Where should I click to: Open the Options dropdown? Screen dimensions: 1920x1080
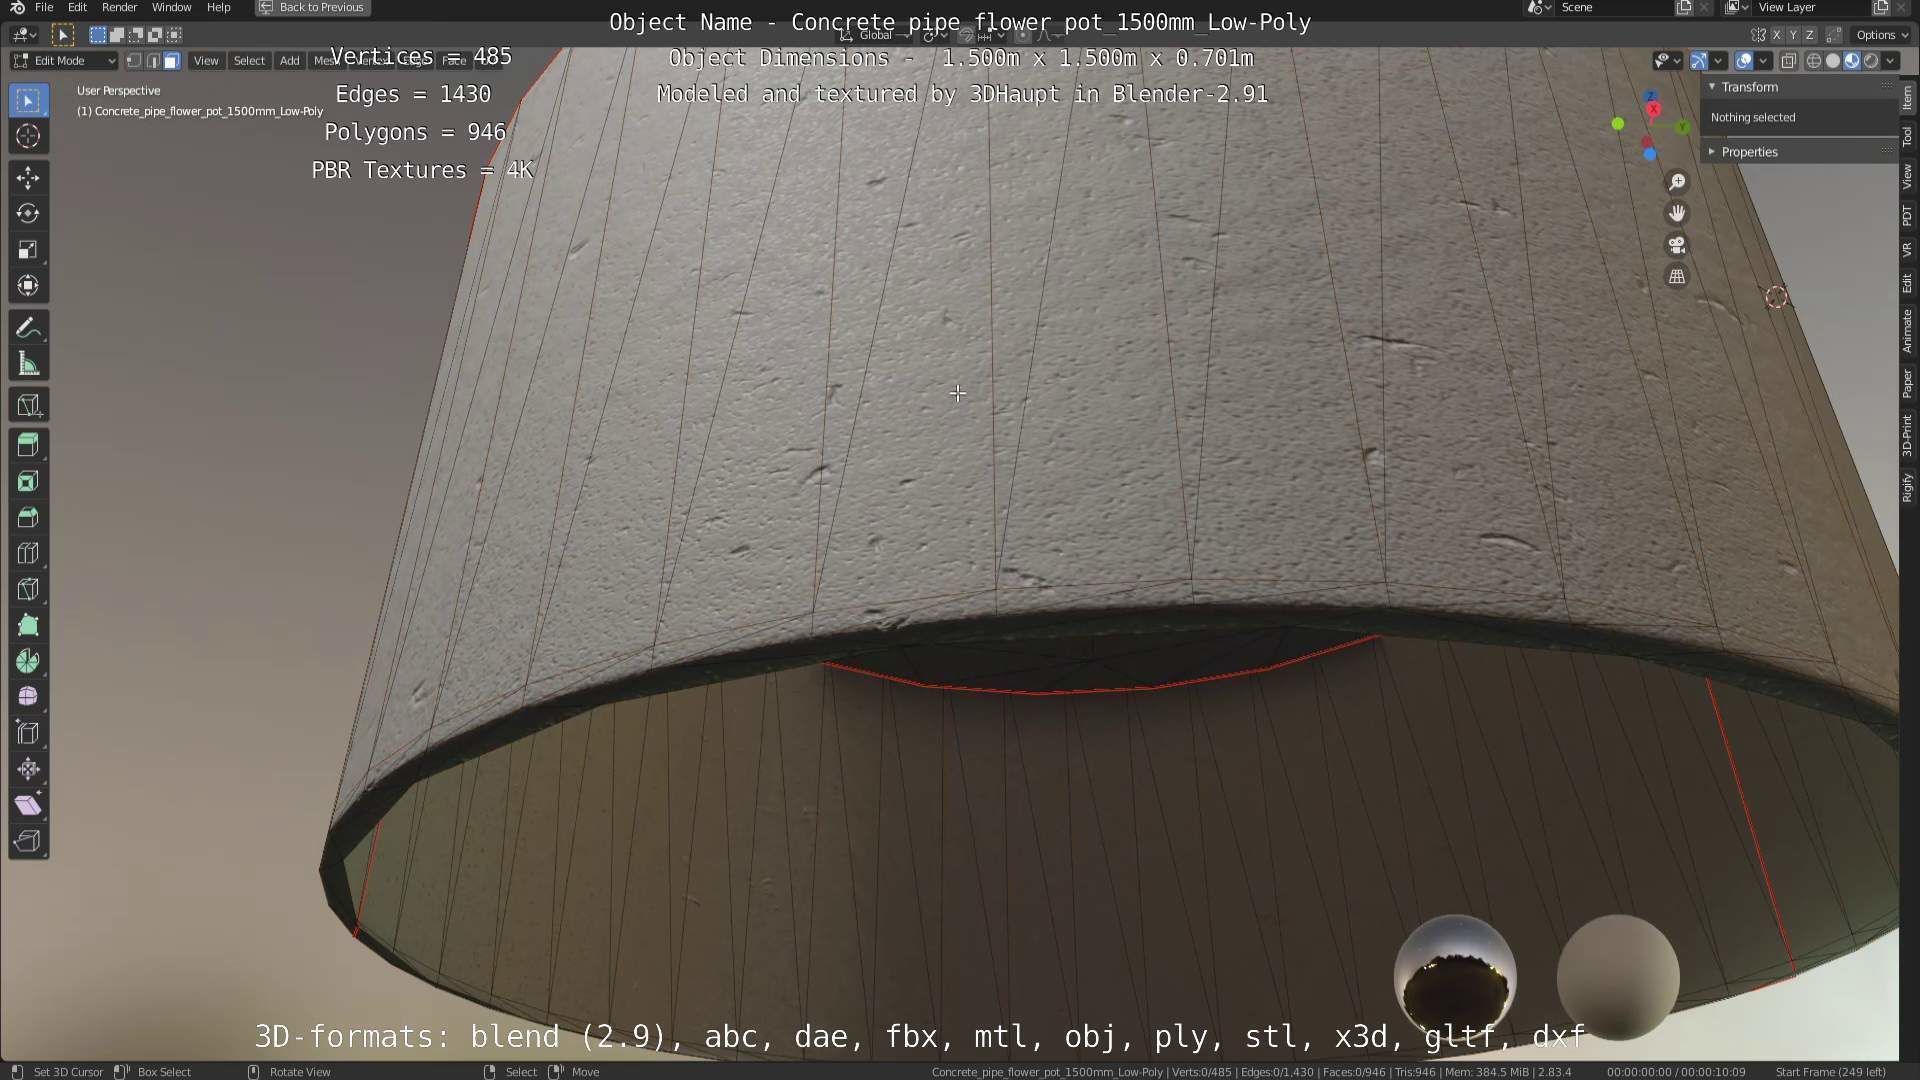(x=1881, y=35)
